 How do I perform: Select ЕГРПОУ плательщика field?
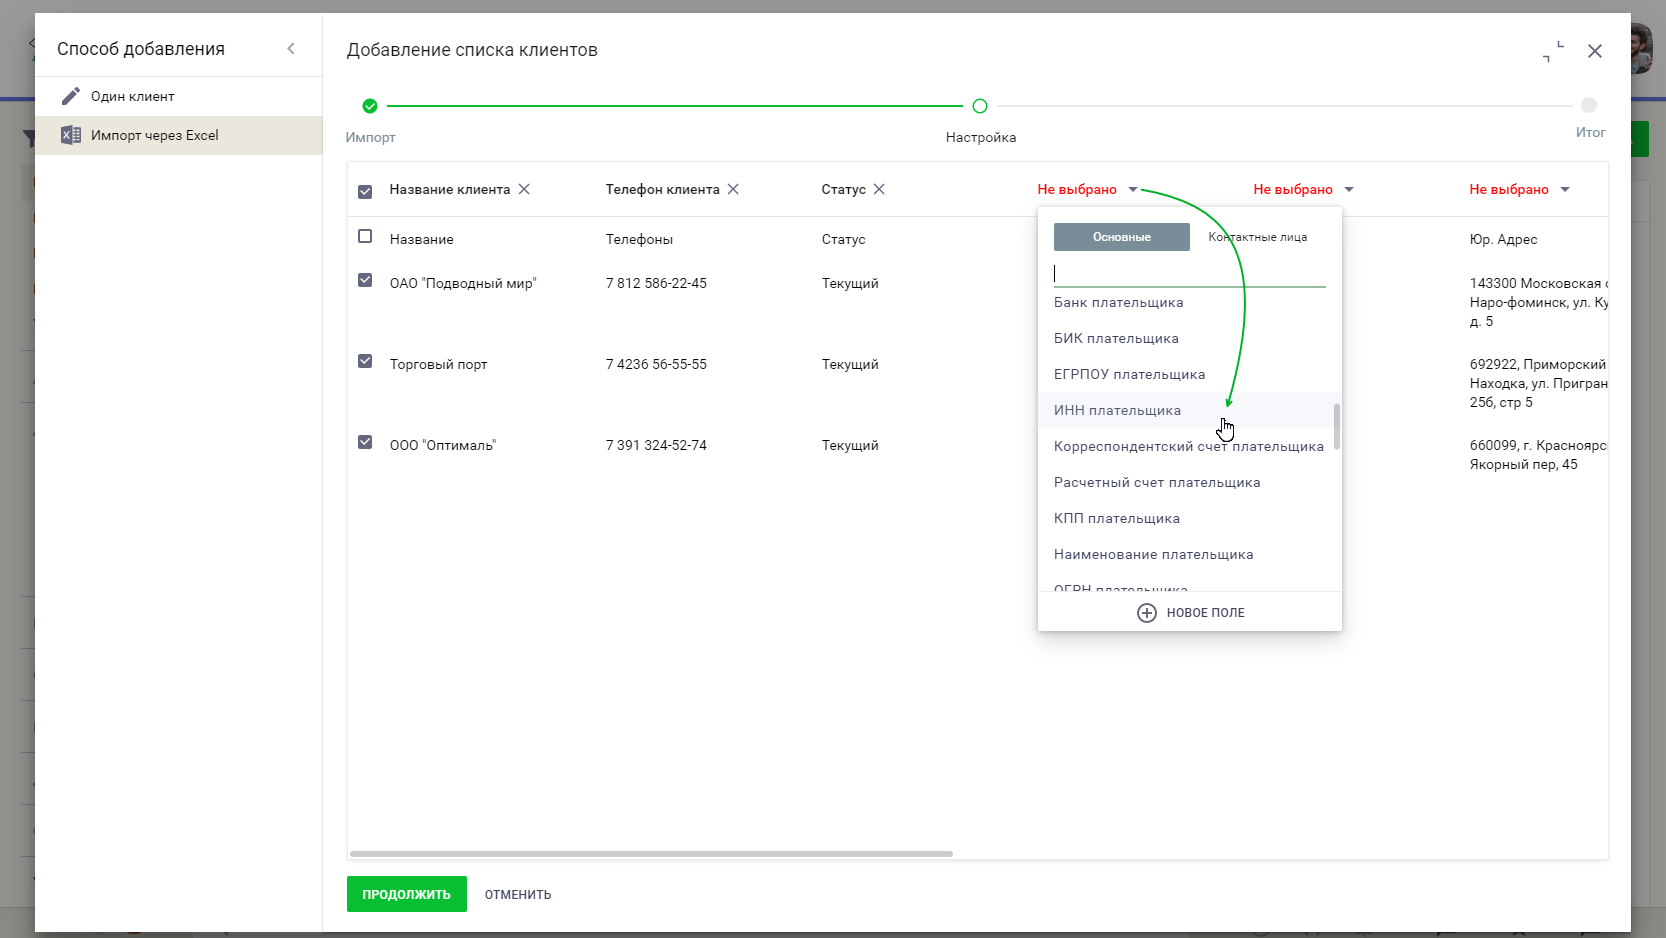[1189, 374]
